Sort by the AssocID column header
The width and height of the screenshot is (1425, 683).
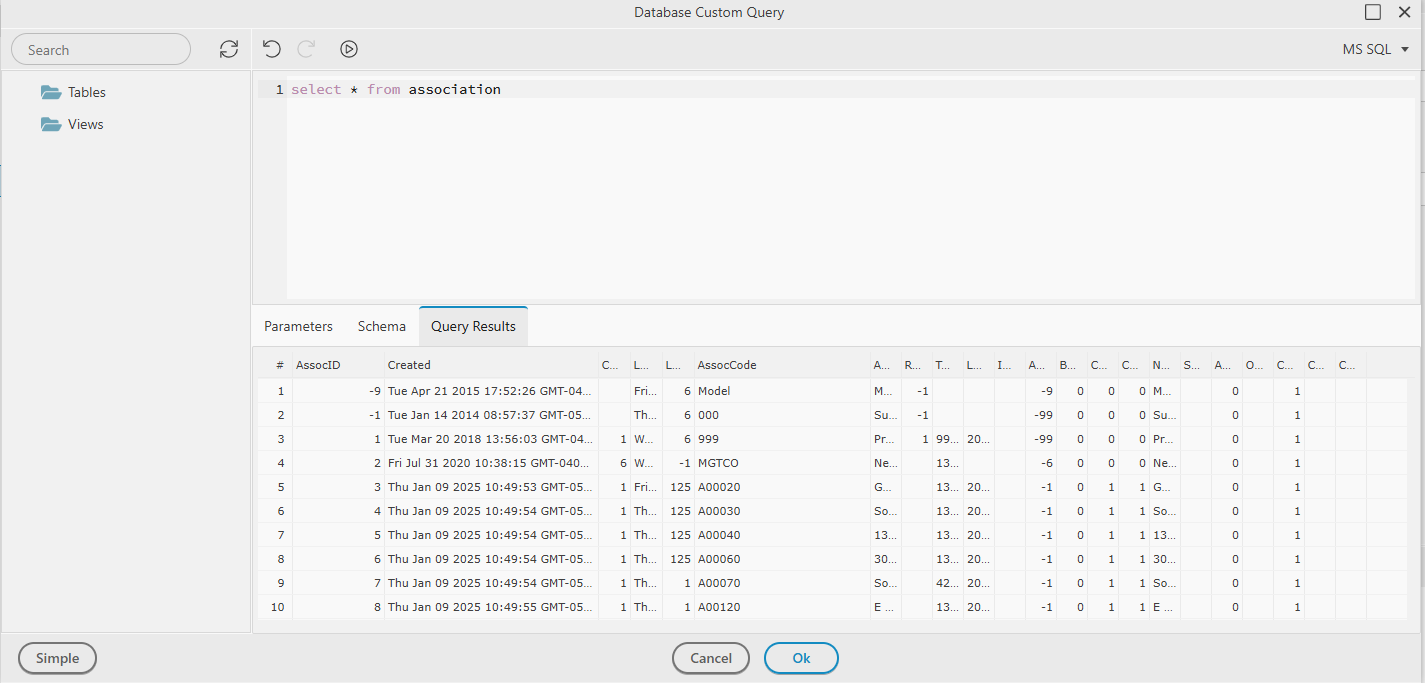[x=337, y=365]
